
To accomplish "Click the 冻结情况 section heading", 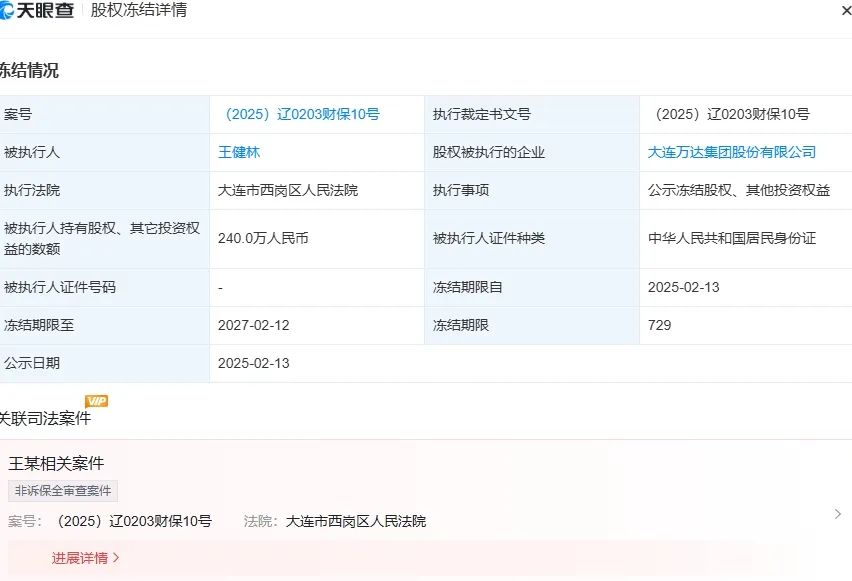I will (29, 71).
